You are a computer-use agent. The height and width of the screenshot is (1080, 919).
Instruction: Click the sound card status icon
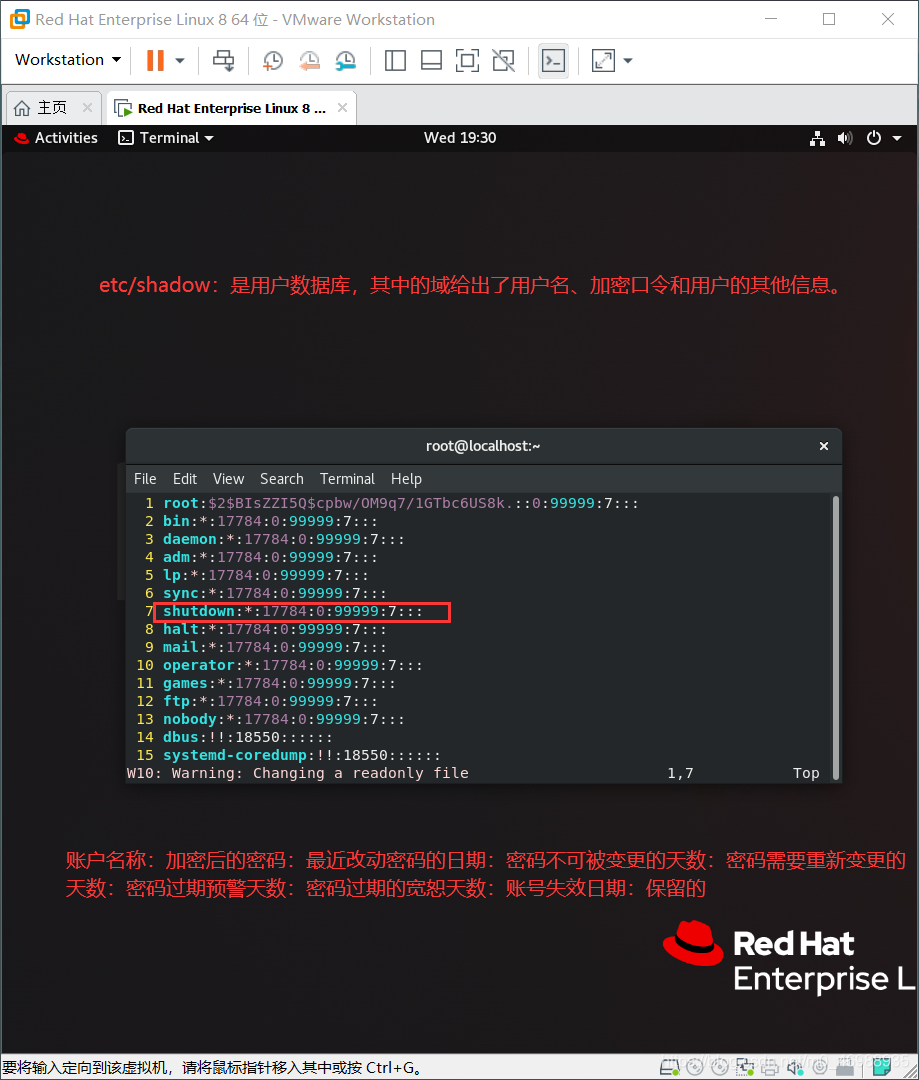coord(796,1068)
